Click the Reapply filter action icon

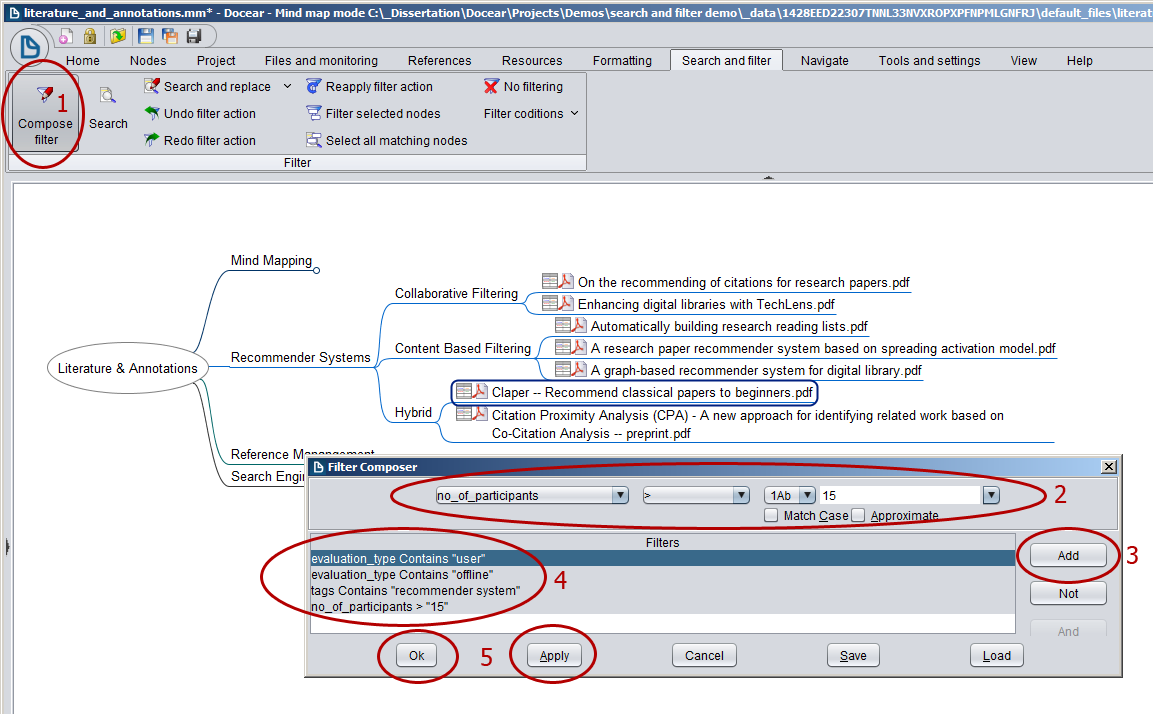314,86
